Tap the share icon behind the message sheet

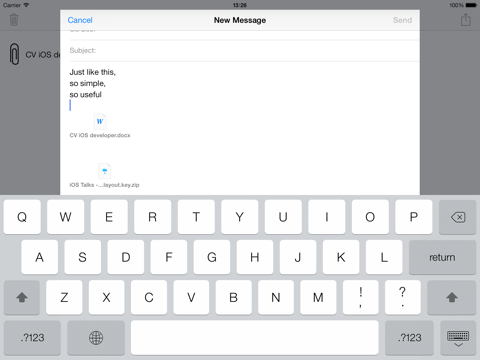(x=466, y=20)
